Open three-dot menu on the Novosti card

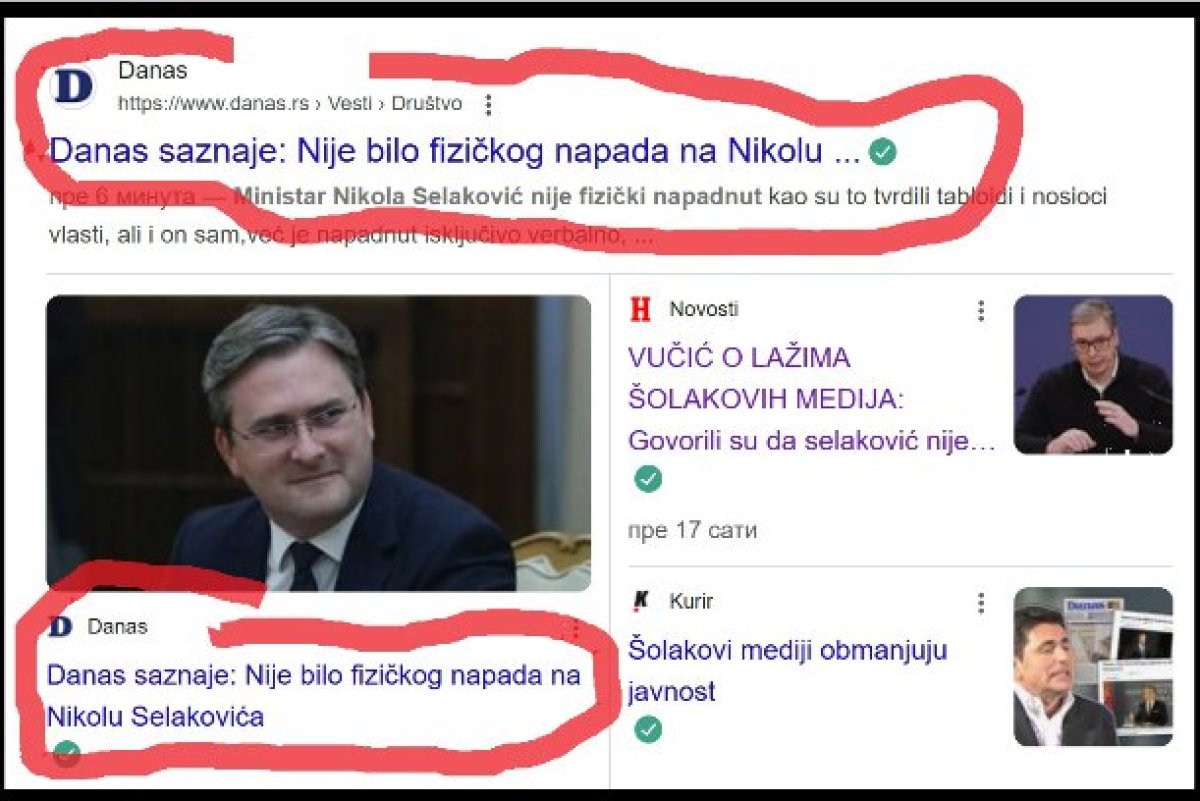pos(981,311)
